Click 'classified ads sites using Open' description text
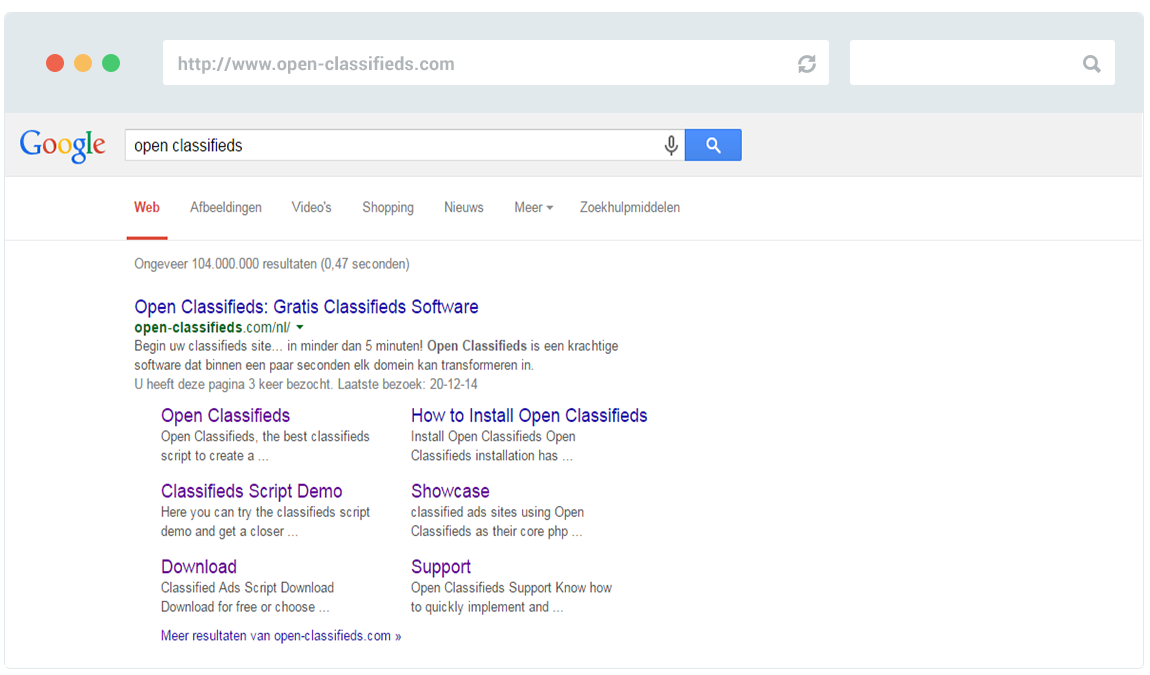1150x675 pixels. click(497, 512)
